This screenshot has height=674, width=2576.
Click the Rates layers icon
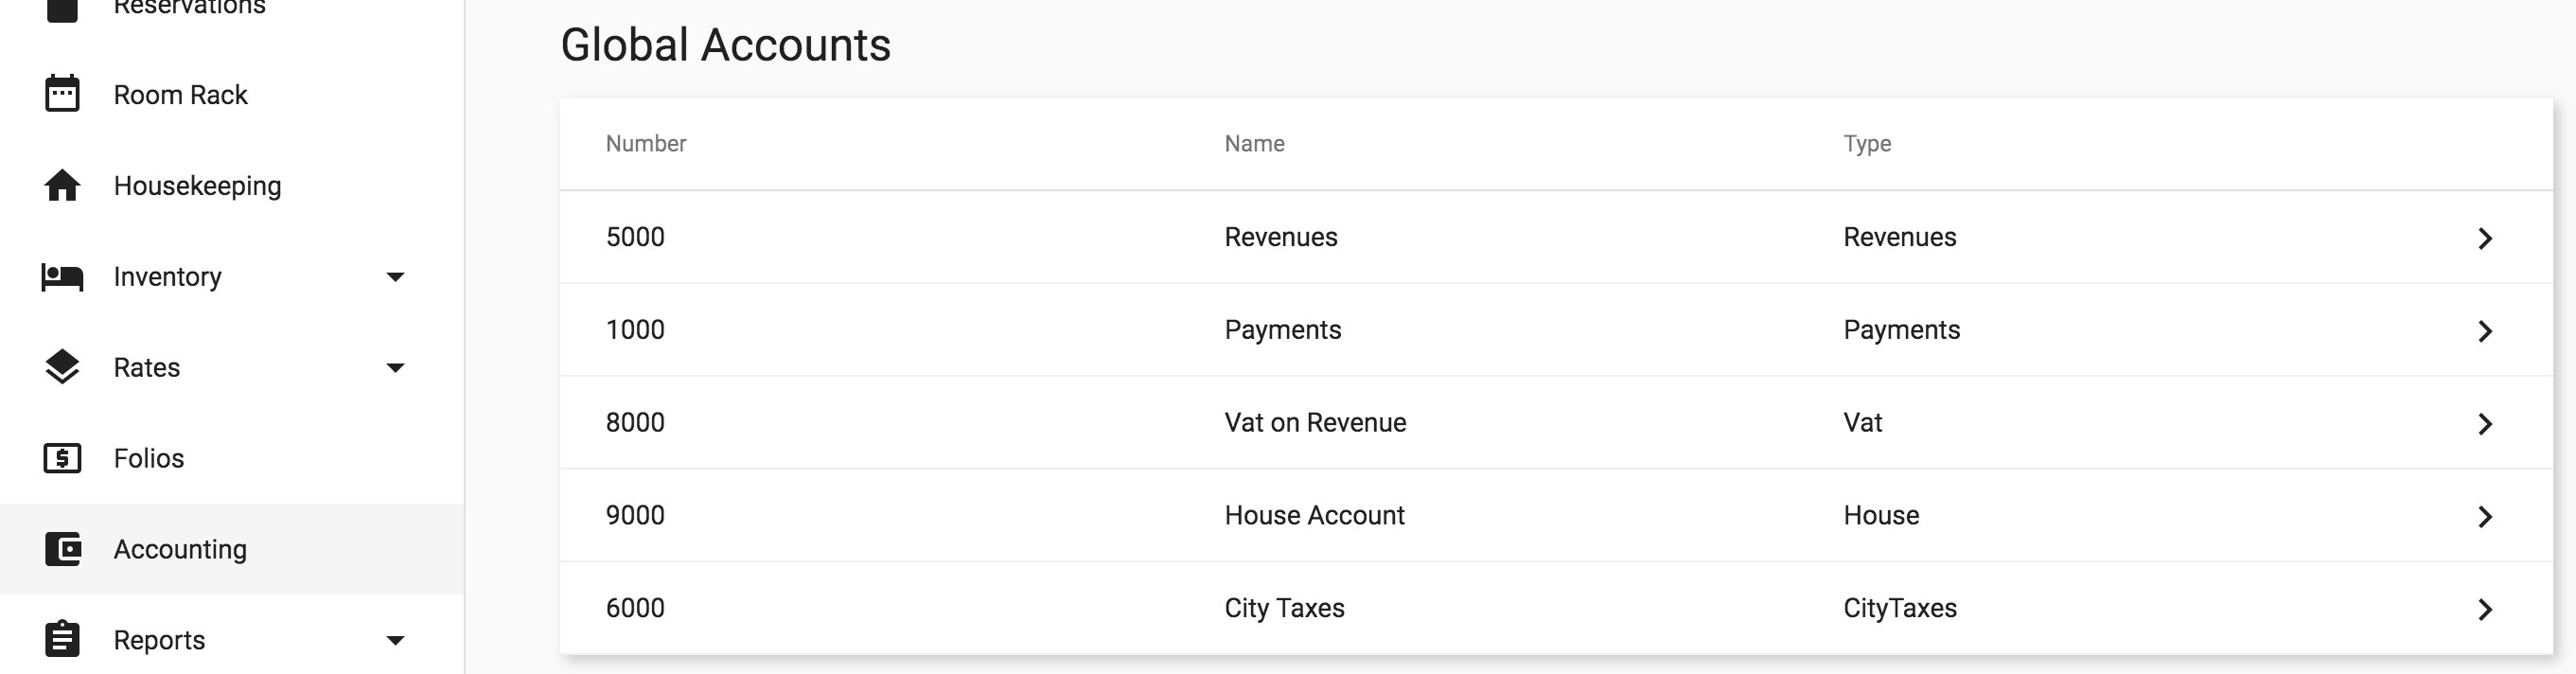point(62,367)
